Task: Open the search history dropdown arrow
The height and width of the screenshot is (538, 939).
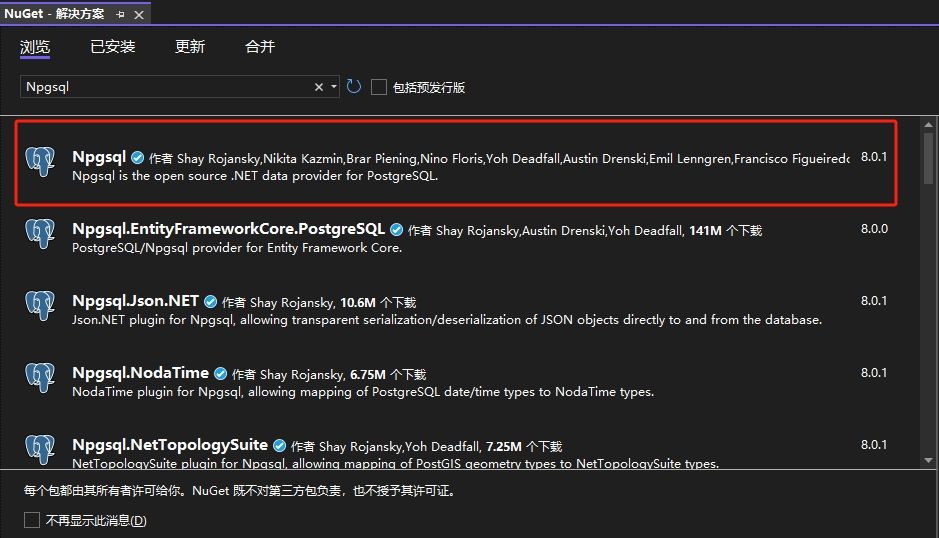Action: [334, 87]
